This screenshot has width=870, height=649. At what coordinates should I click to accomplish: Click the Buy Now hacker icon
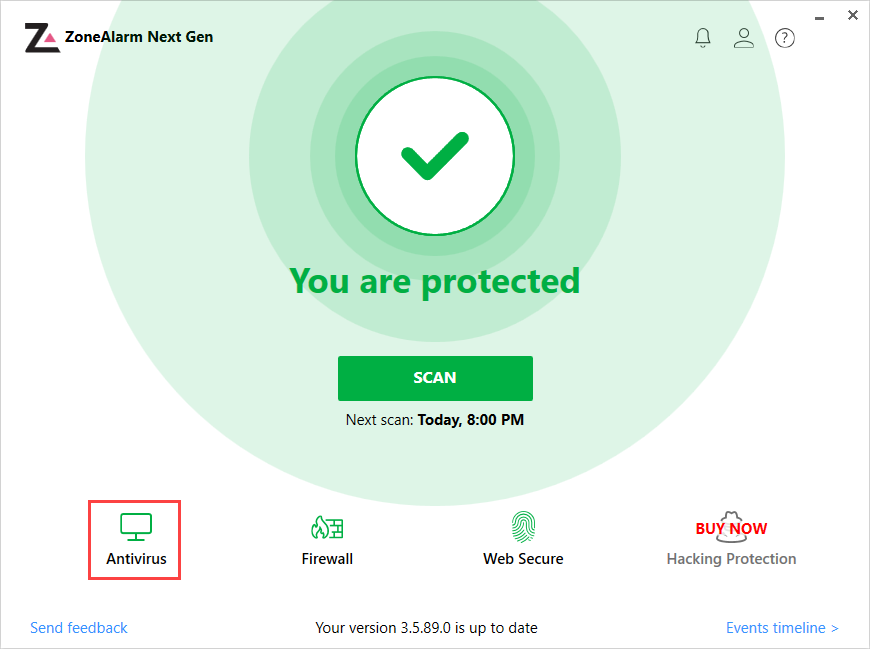(731, 527)
